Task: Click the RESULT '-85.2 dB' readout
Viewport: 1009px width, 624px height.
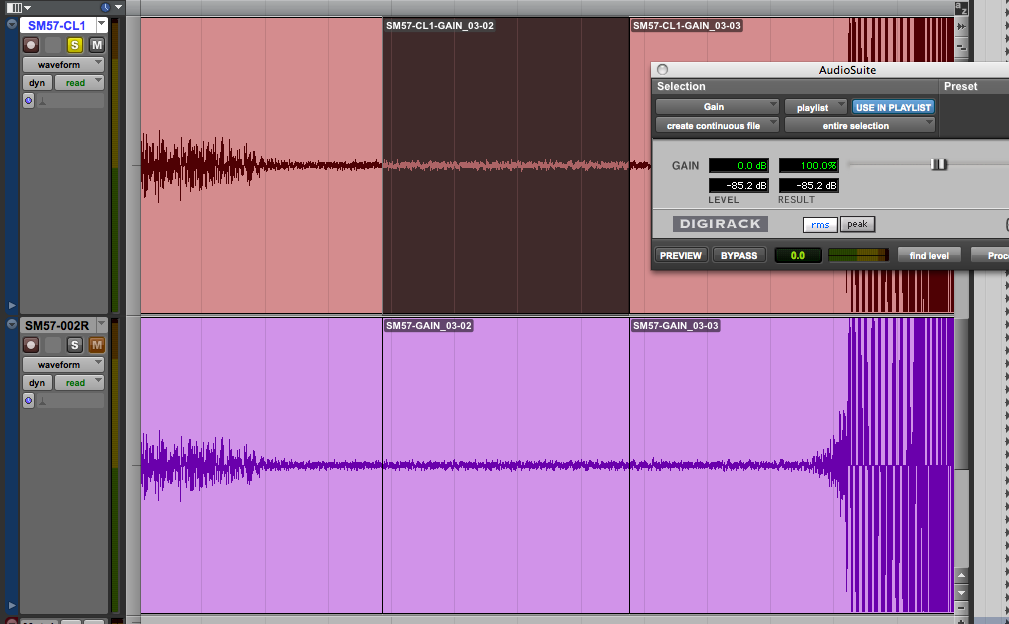Action: pyautogui.click(x=809, y=185)
